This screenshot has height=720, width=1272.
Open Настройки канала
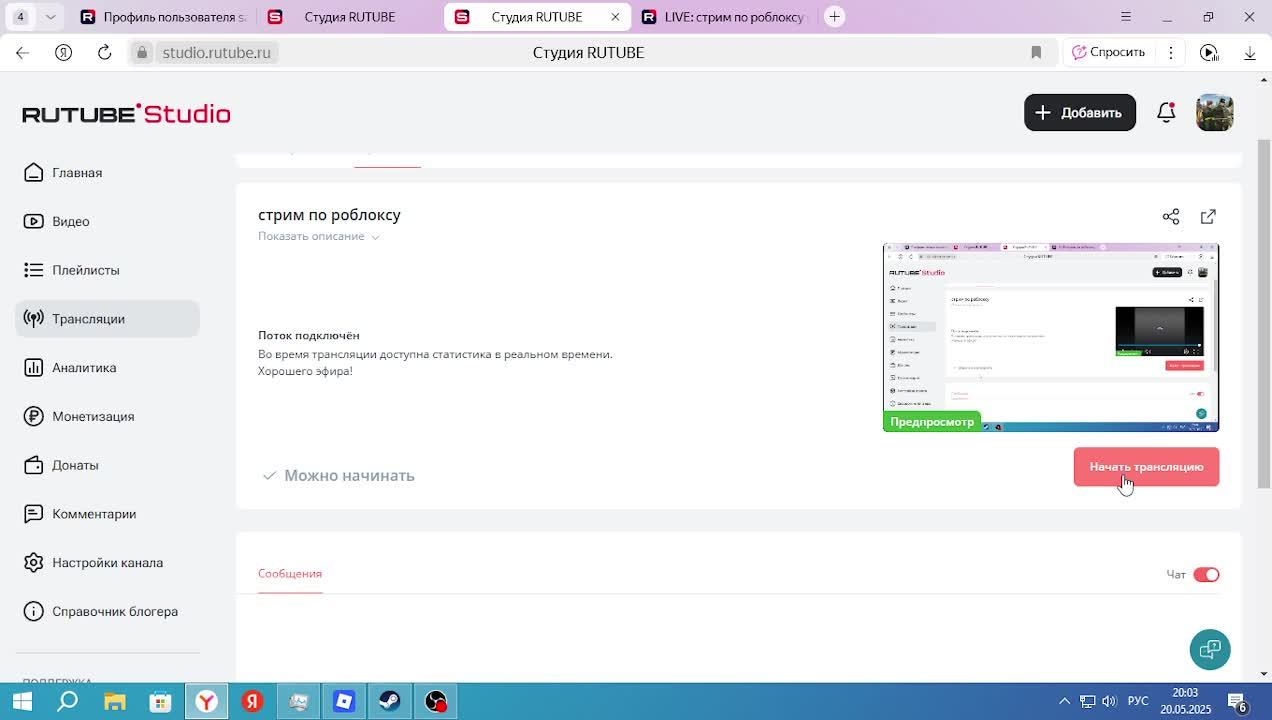tap(107, 563)
